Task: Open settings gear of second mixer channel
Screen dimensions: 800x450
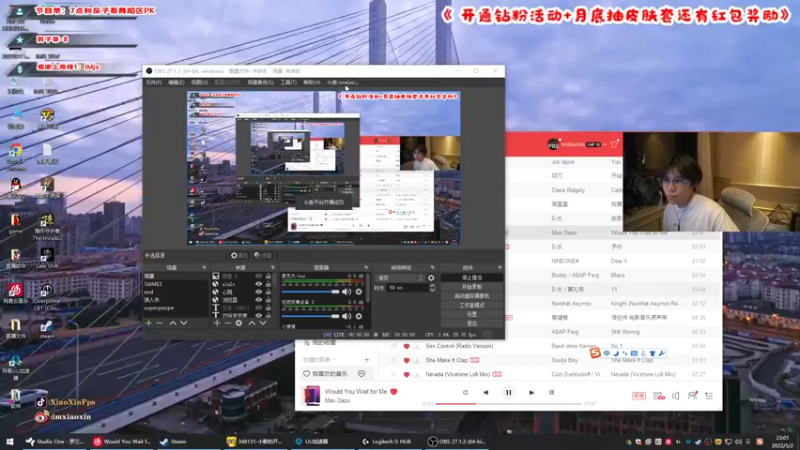Action: tap(359, 316)
